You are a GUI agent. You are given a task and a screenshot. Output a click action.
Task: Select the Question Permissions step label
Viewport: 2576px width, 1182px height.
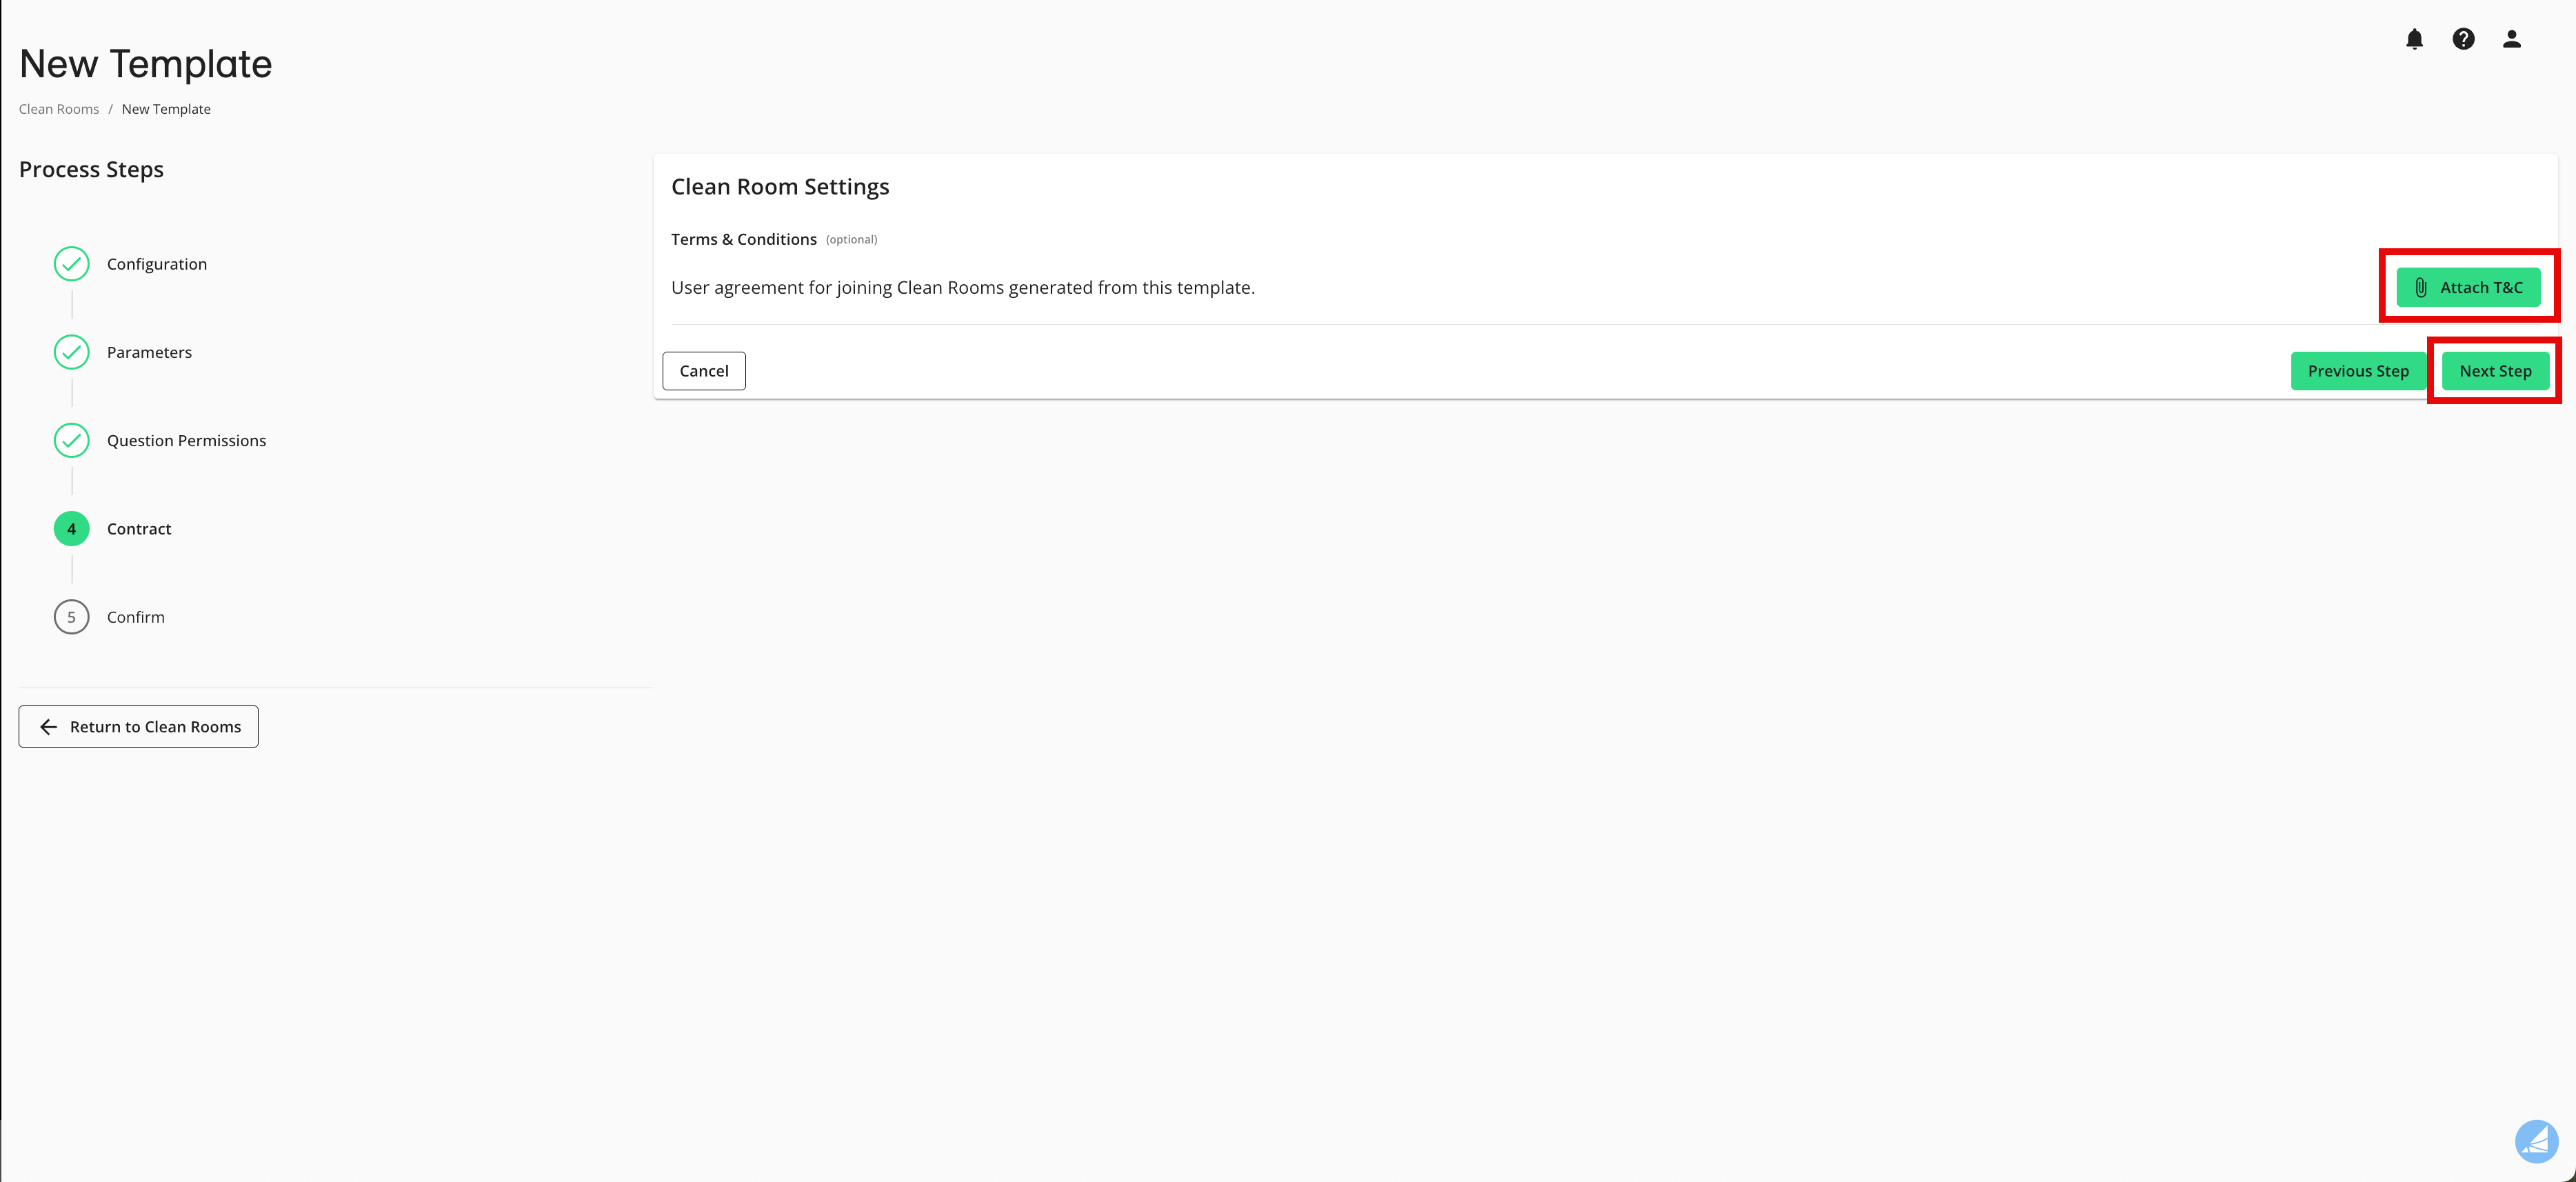coord(186,440)
